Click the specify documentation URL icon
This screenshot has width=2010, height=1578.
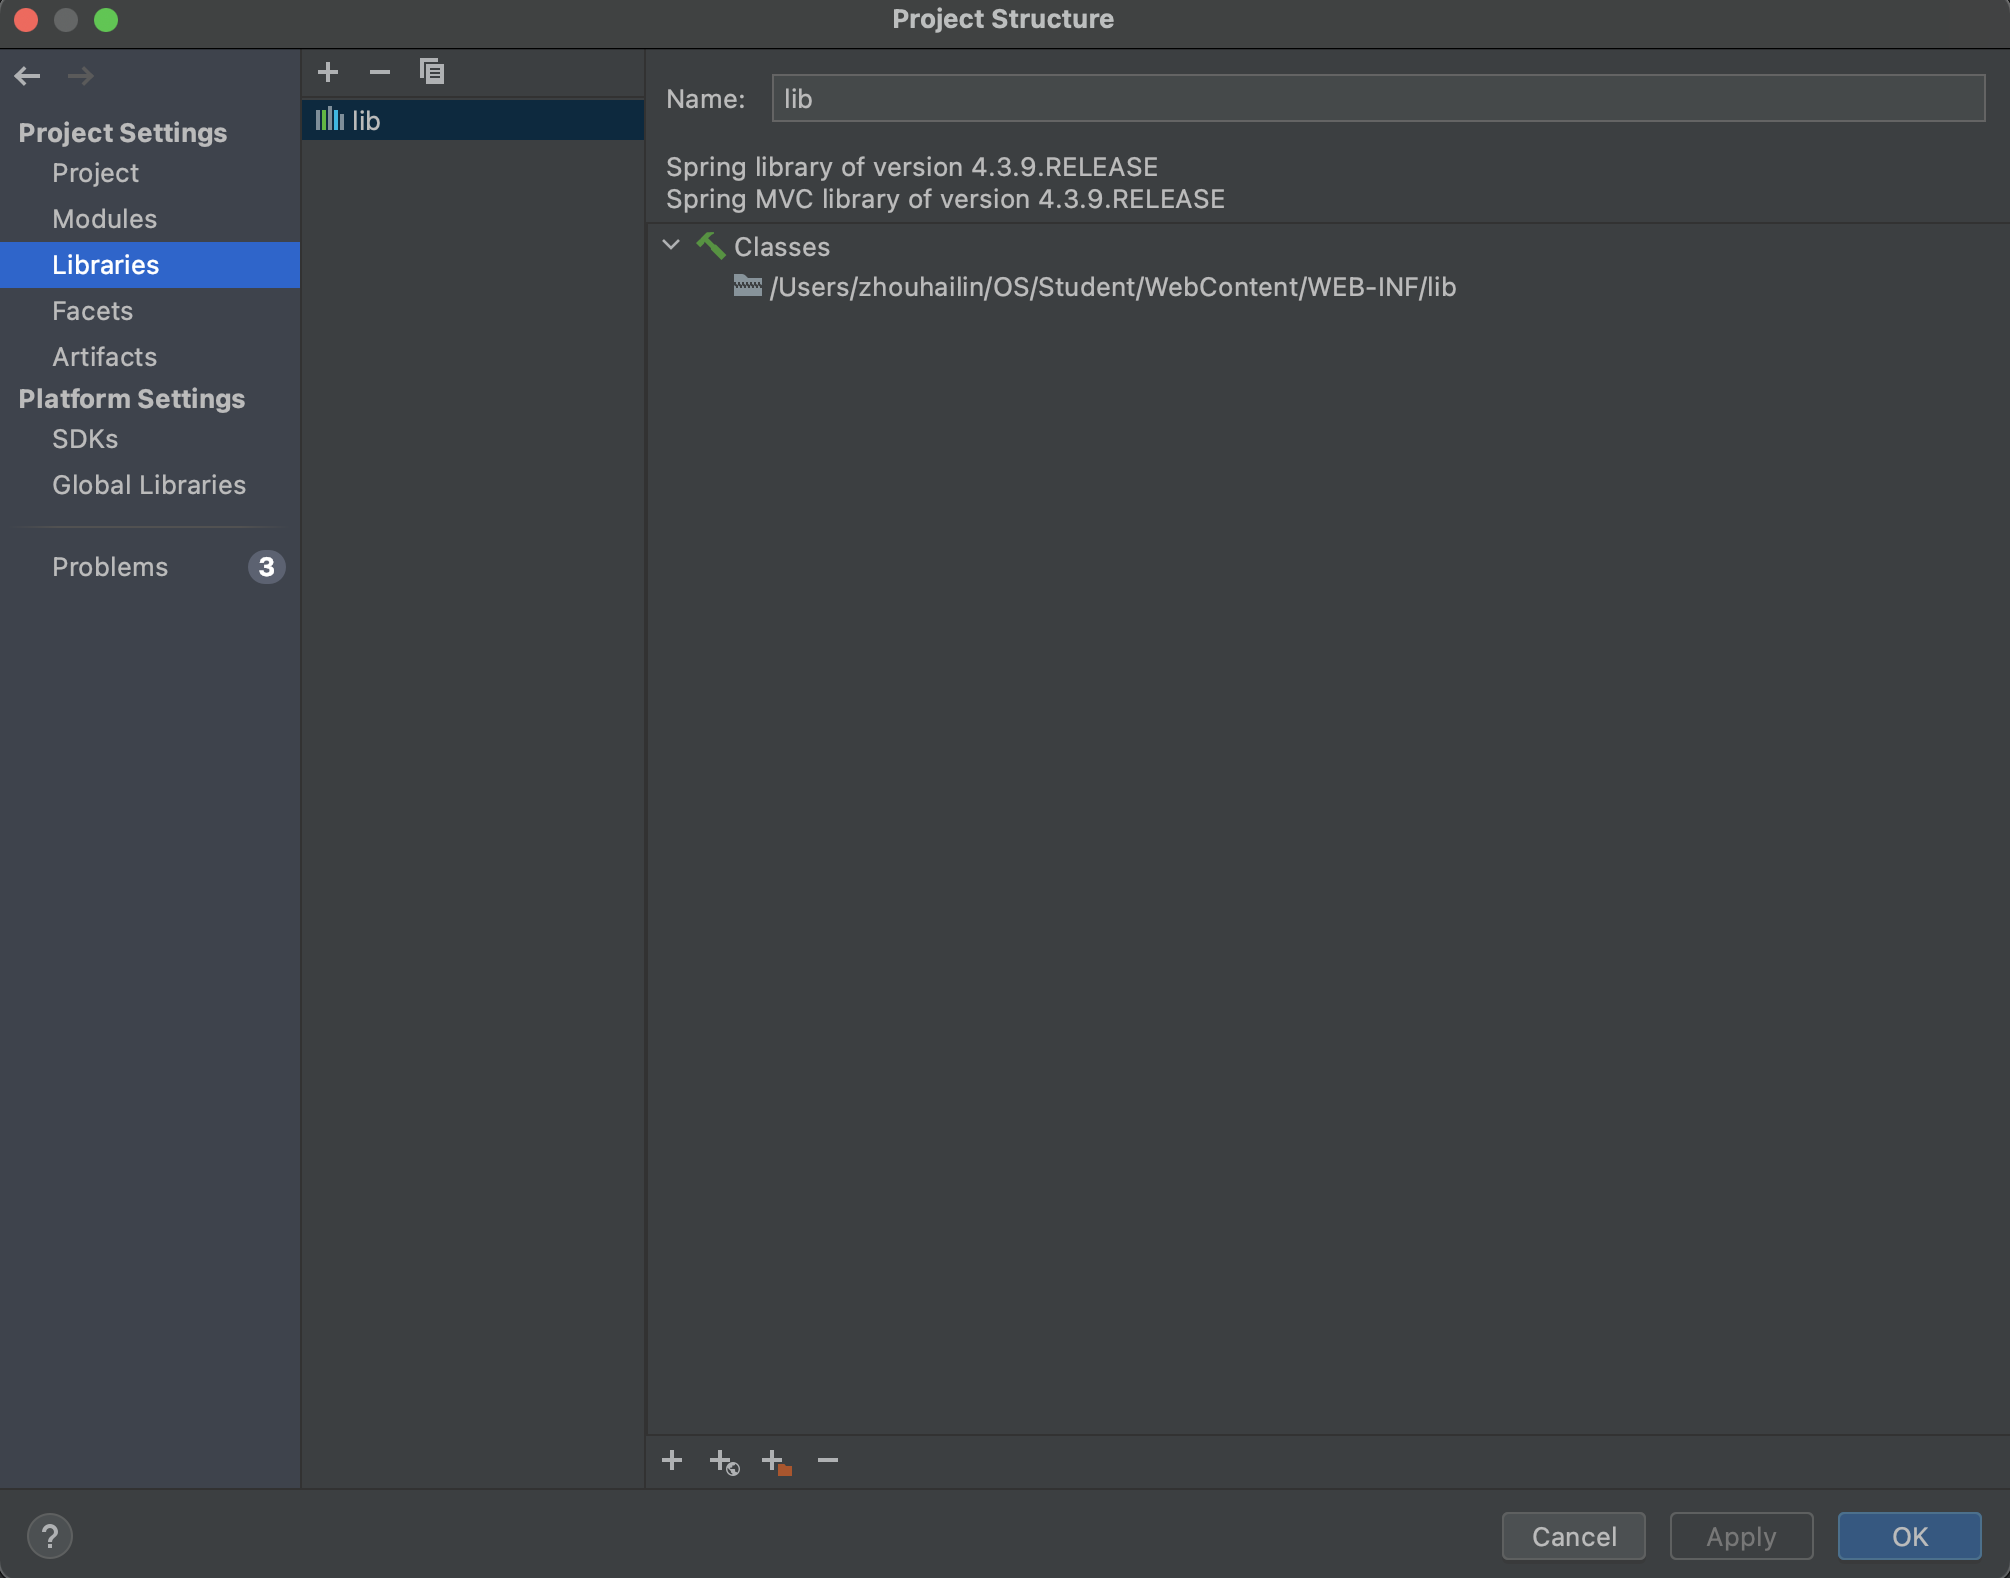point(724,1463)
